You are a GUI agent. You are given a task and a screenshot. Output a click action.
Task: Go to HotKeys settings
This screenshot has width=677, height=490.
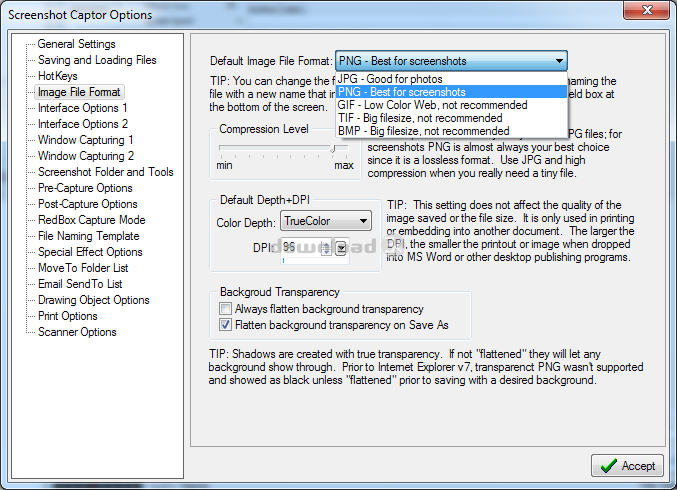click(58, 76)
